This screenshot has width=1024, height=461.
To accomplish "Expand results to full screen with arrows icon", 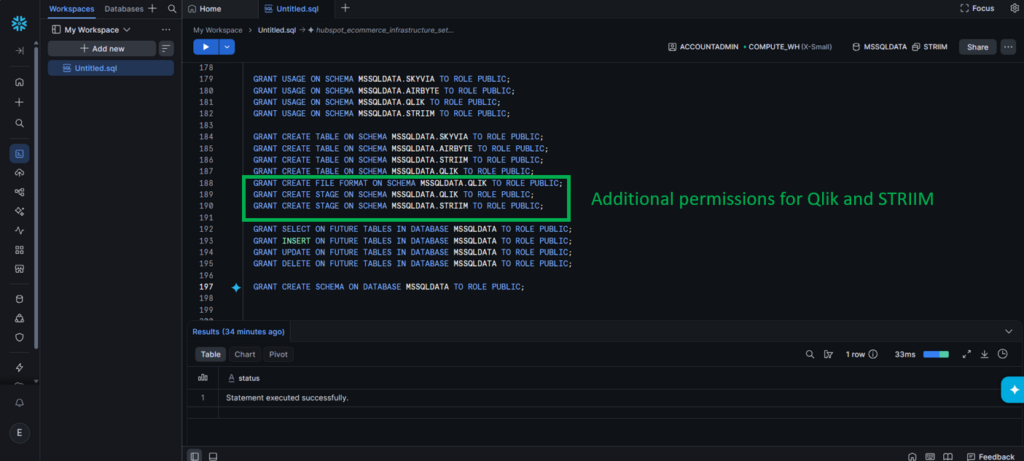I will (x=967, y=354).
